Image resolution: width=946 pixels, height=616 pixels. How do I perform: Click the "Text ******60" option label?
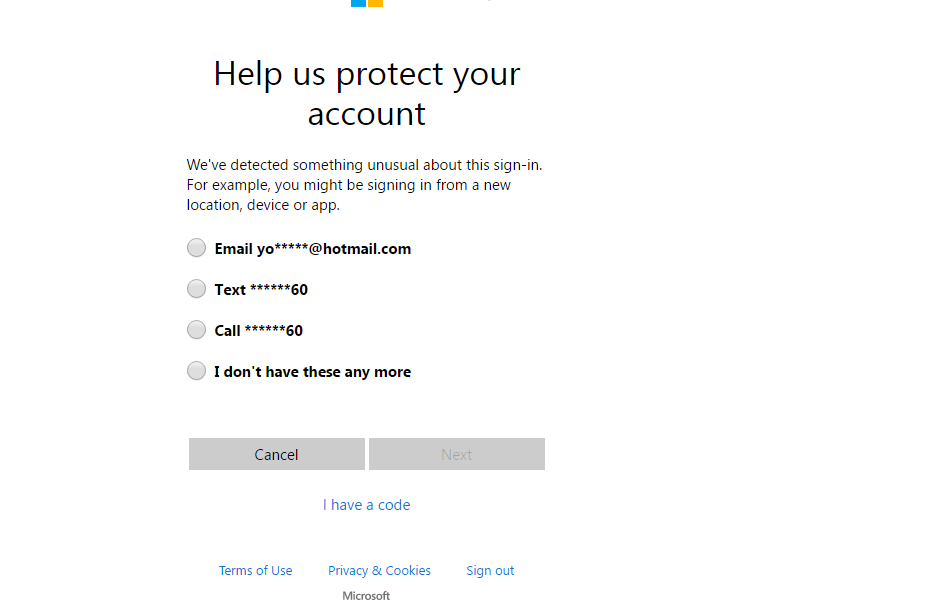pyautogui.click(x=261, y=290)
